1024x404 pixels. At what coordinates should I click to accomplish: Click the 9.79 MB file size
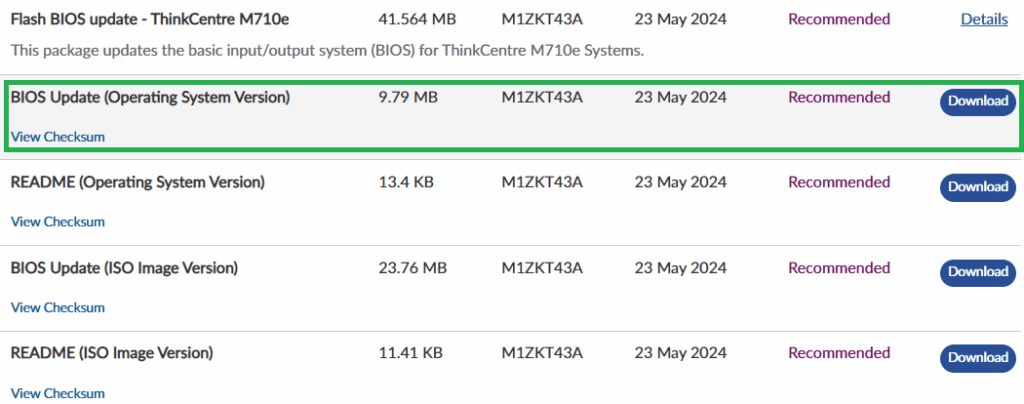click(408, 97)
